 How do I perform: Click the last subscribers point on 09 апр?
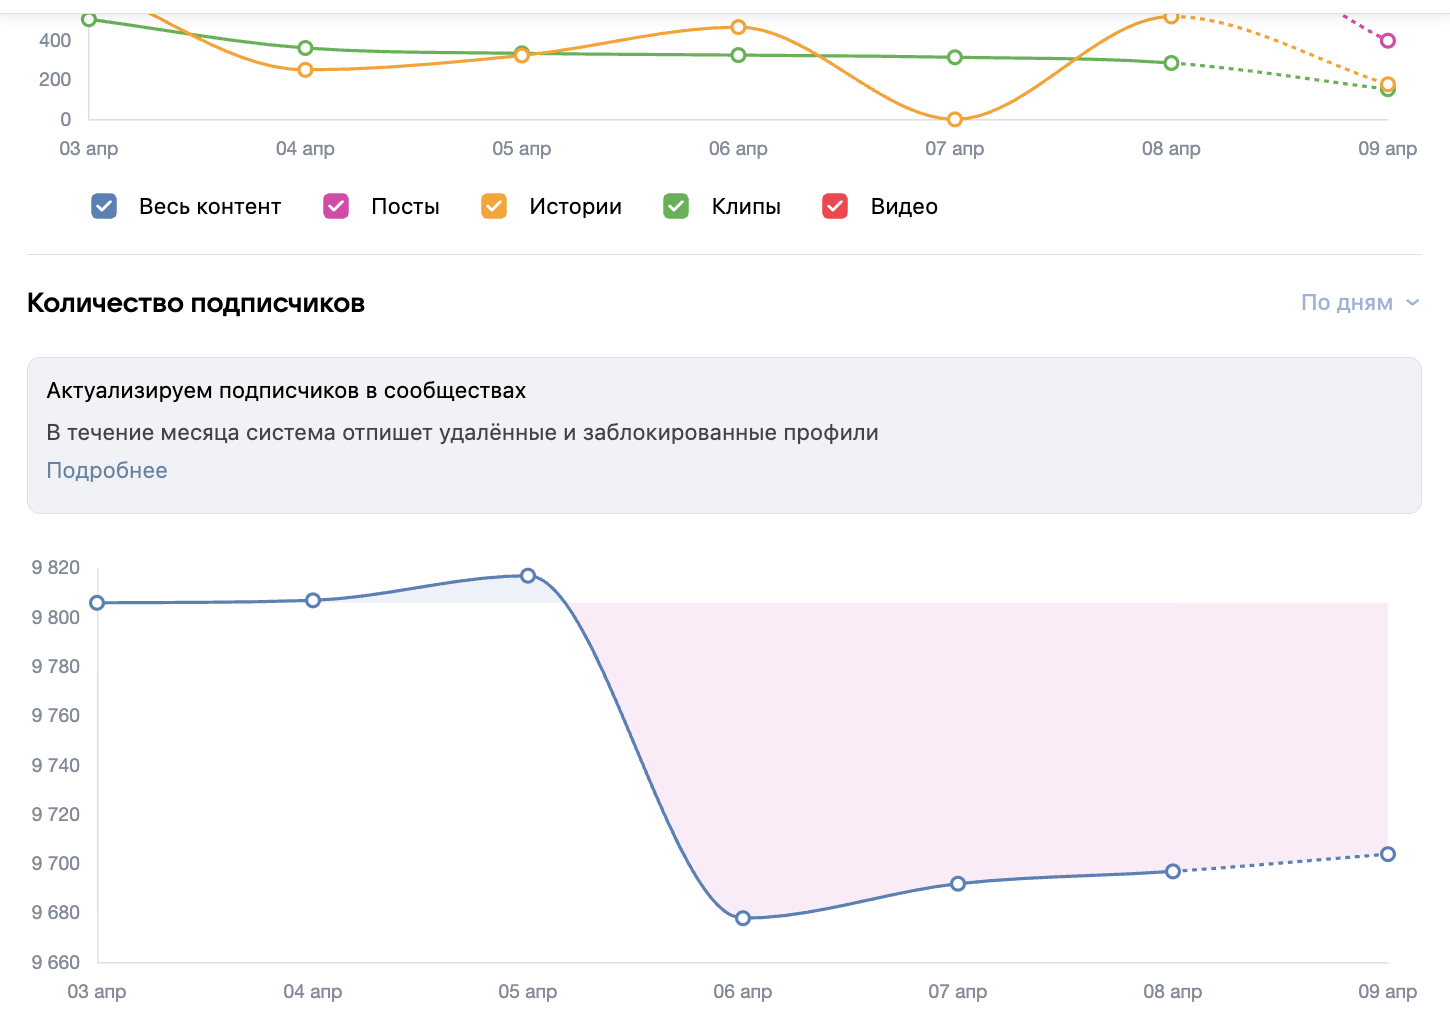tap(1388, 854)
